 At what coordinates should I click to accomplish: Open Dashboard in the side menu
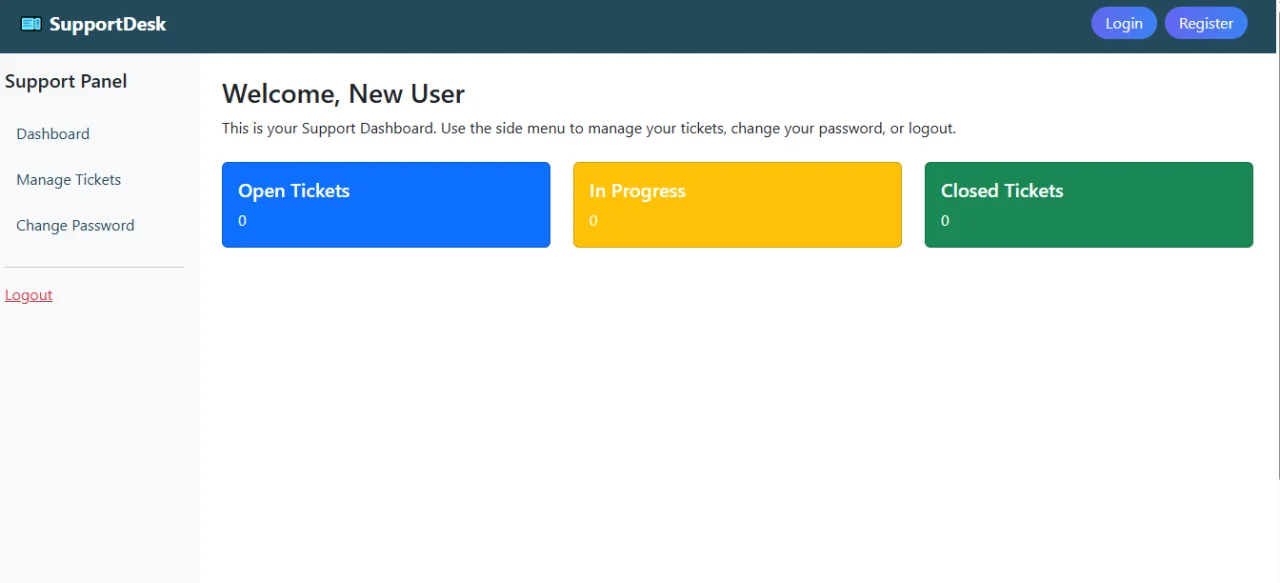coord(53,134)
